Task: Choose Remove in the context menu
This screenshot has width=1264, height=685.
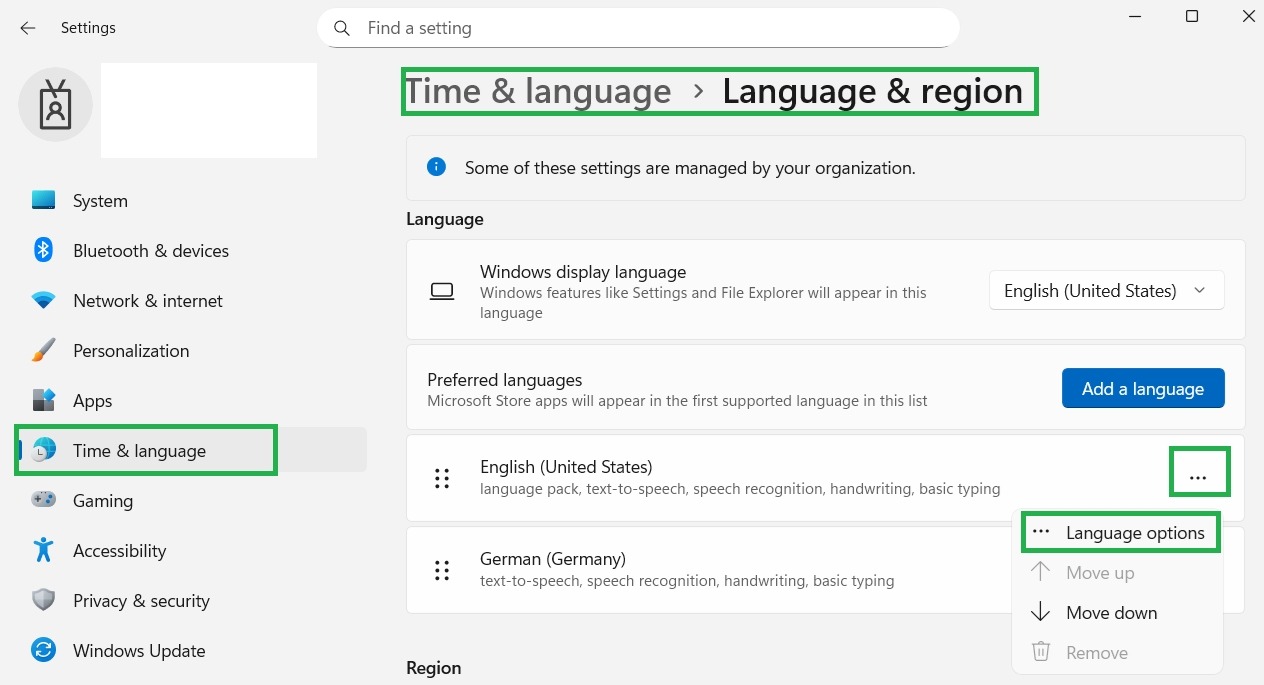Action: tap(1119, 653)
